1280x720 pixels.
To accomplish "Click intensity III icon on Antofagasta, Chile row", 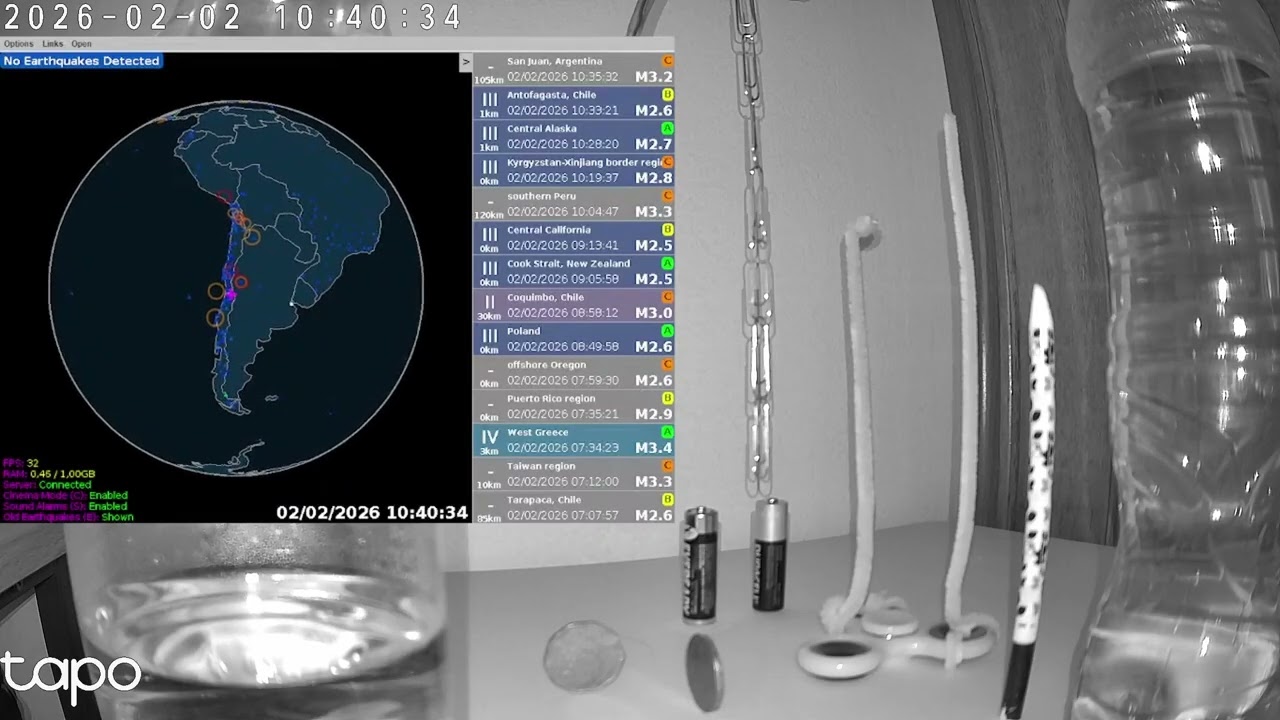I will (x=489, y=100).
